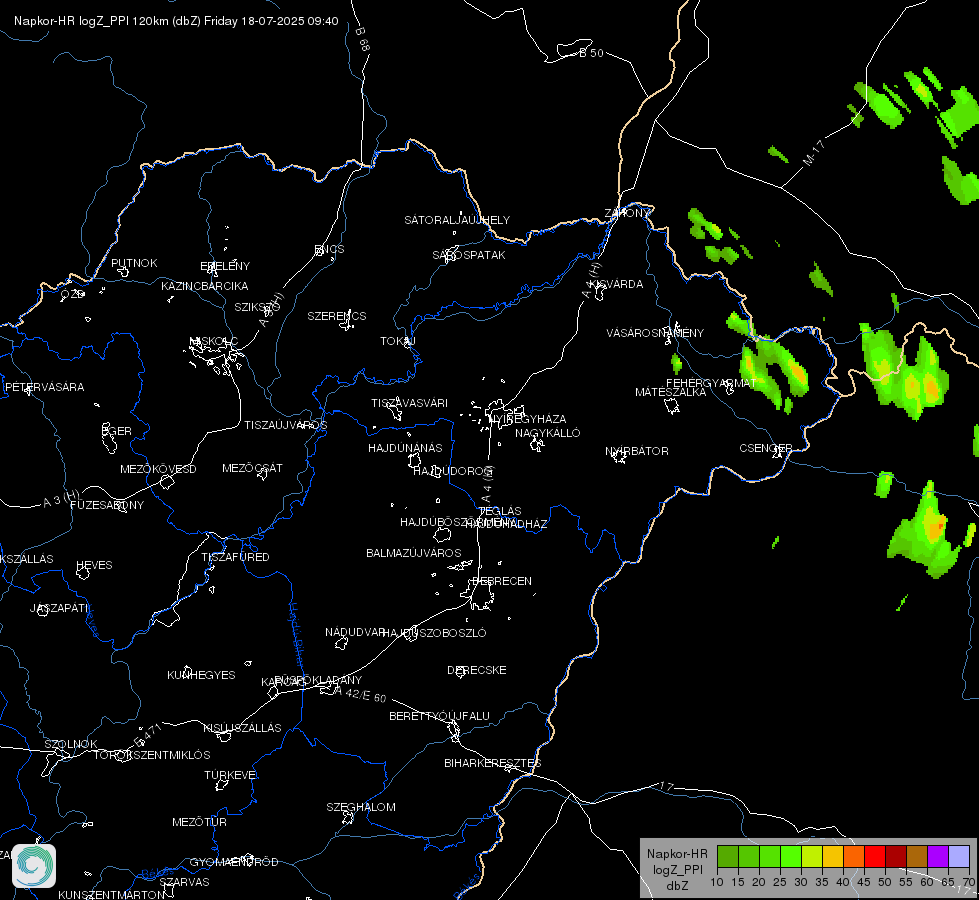
Task: Click the SZERENCS city label
Action: coord(337,316)
